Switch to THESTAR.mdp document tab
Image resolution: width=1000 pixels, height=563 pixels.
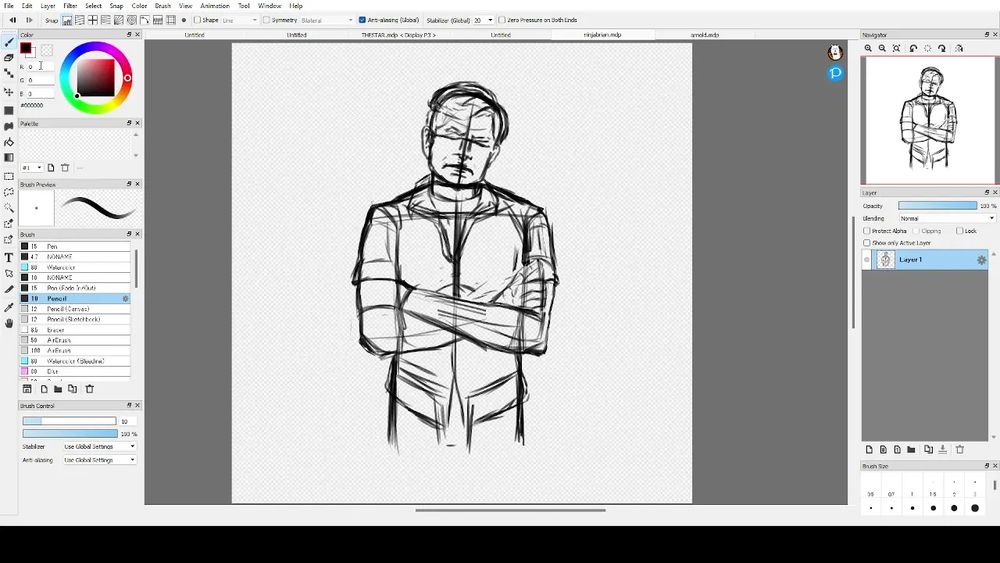click(x=399, y=35)
